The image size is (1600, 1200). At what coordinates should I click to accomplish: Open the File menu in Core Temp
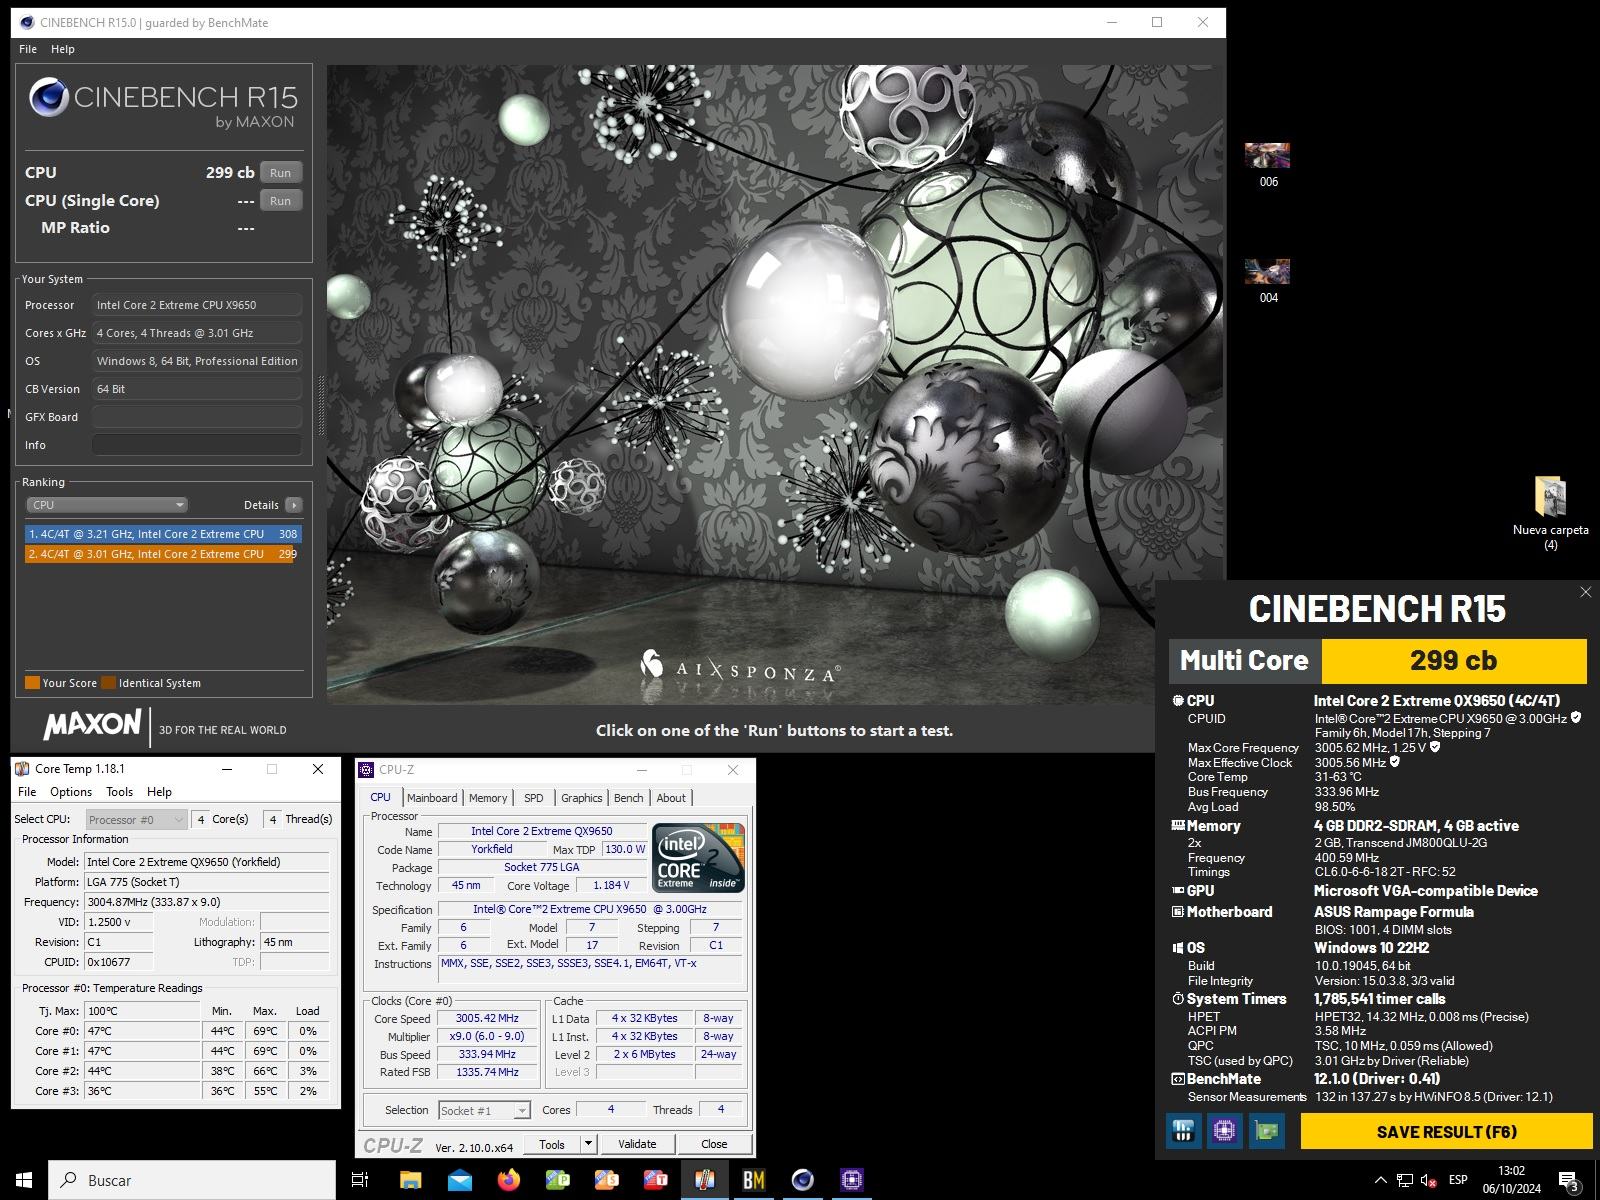click(27, 792)
